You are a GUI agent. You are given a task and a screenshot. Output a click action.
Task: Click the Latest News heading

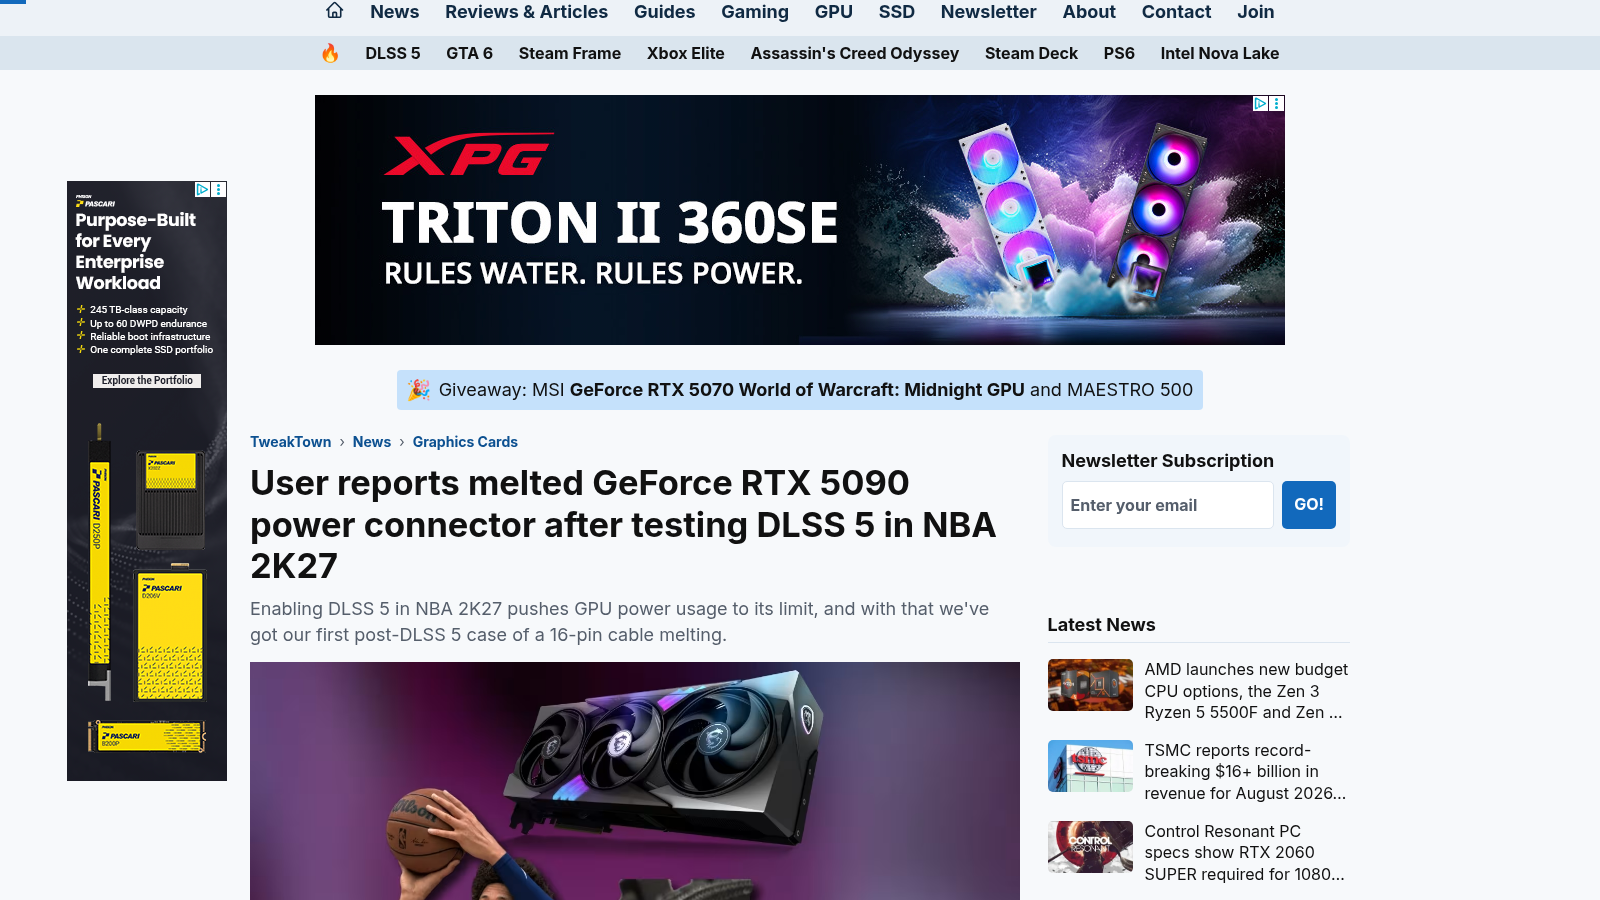coord(1101,625)
